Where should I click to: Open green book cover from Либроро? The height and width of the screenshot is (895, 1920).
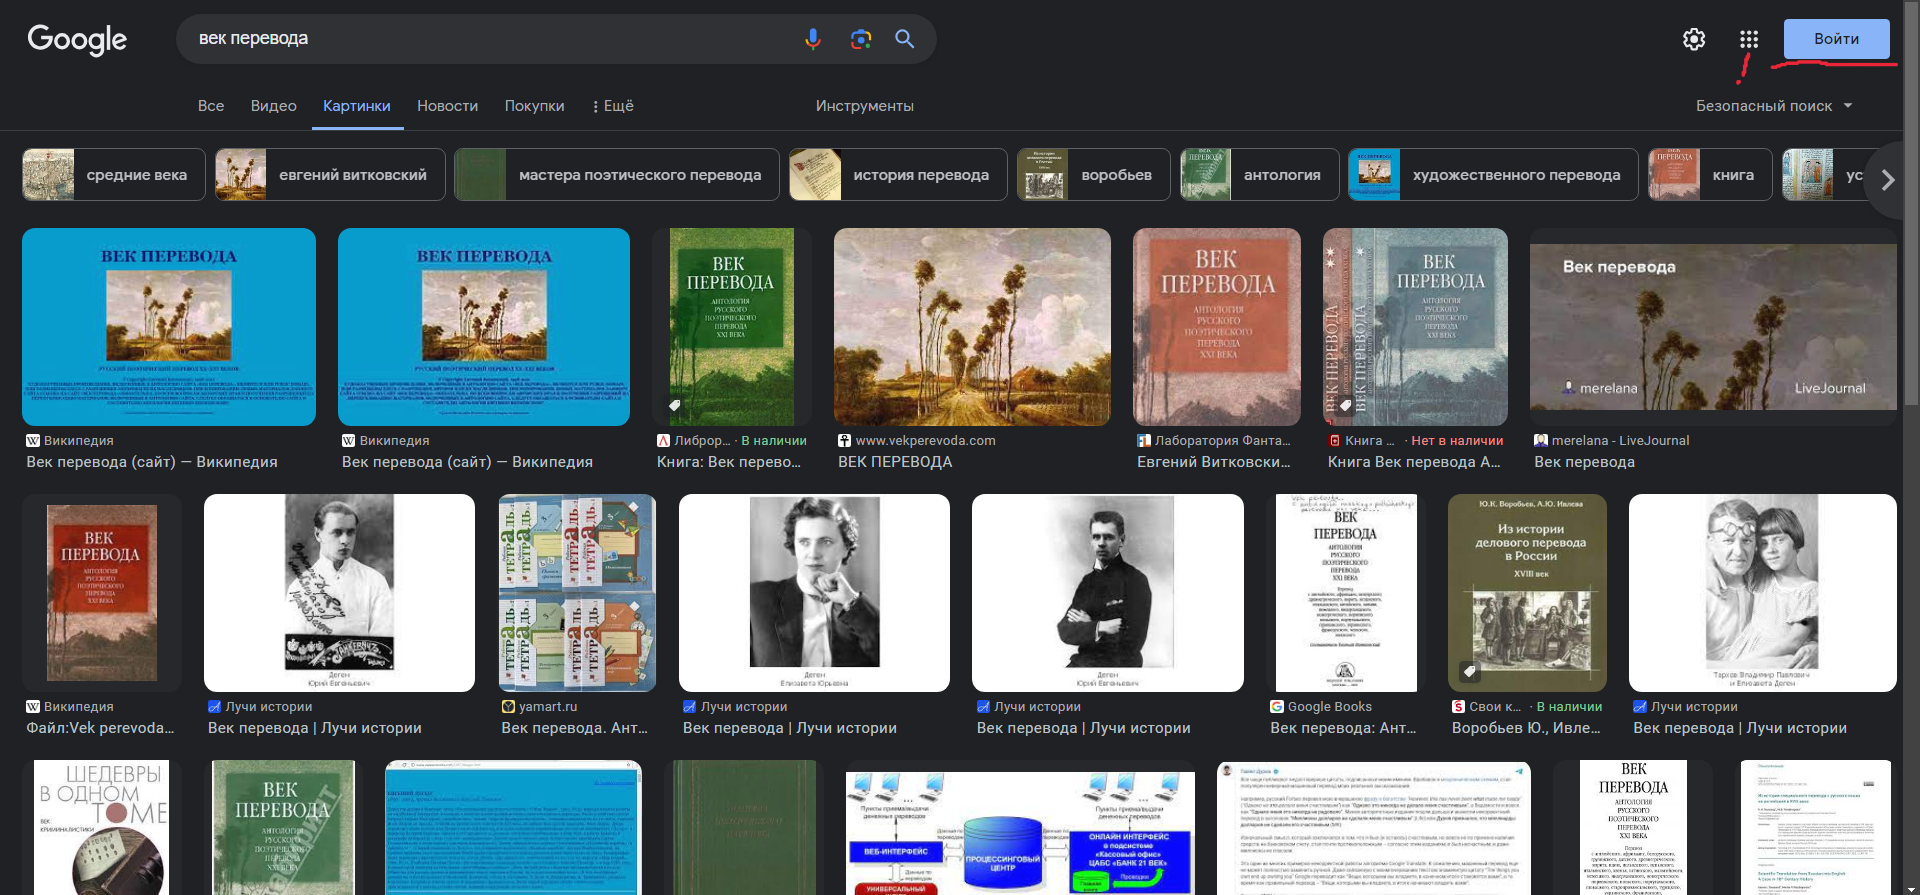coord(732,327)
